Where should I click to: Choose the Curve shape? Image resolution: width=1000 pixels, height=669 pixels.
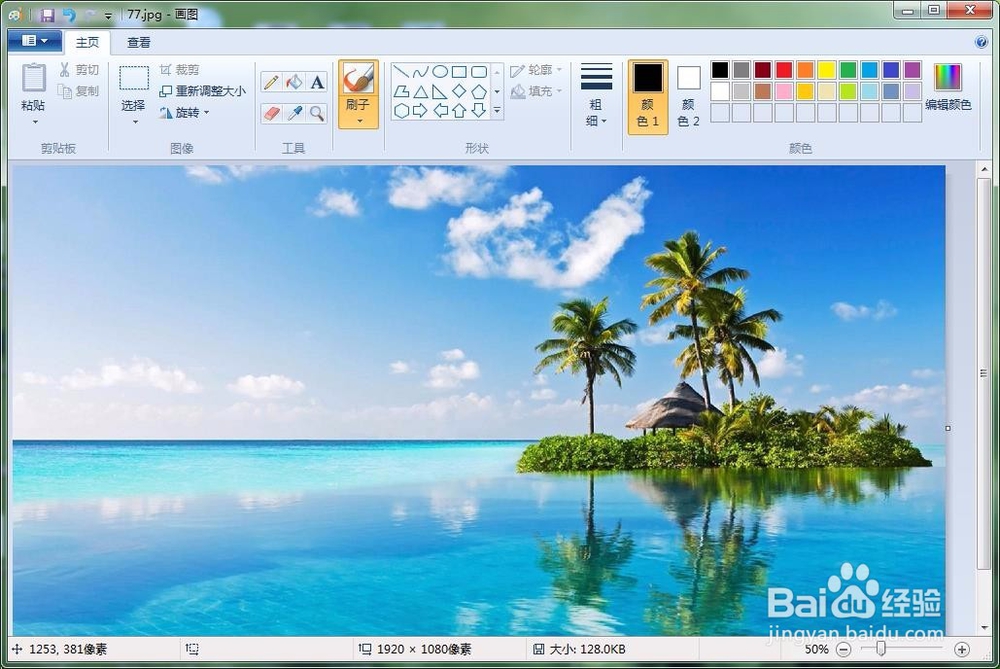click(x=420, y=71)
